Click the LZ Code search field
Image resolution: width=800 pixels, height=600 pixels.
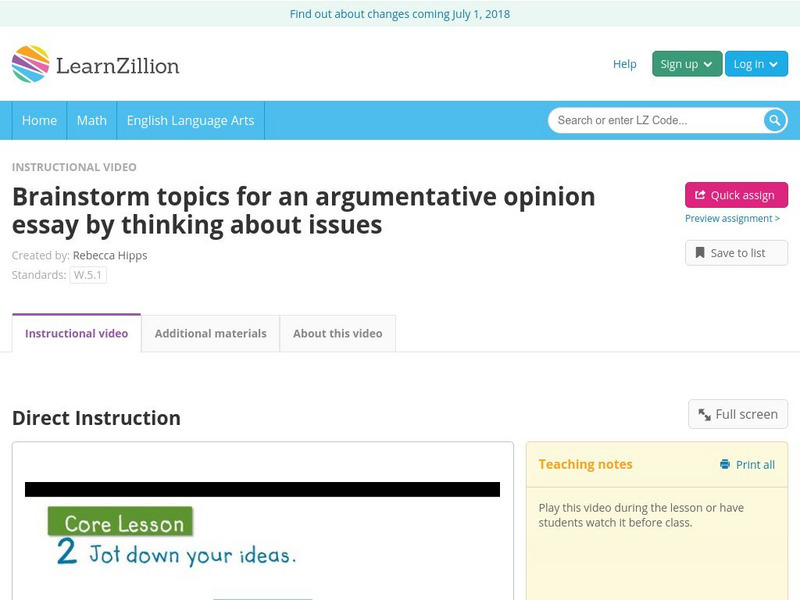click(650, 119)
